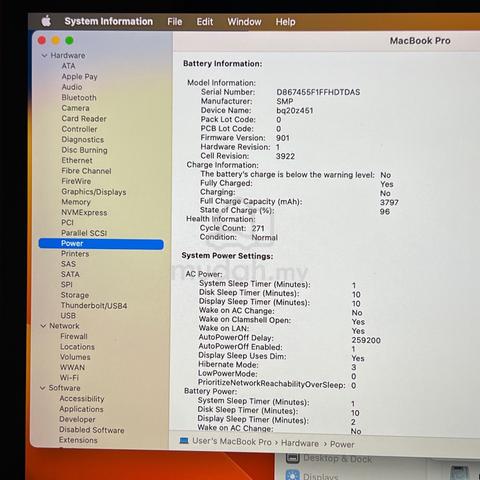The height and width of the screenshot is (480, 480).
Task: Collapse the Network section
Action: pyautogui.click(x=43, y=326)
